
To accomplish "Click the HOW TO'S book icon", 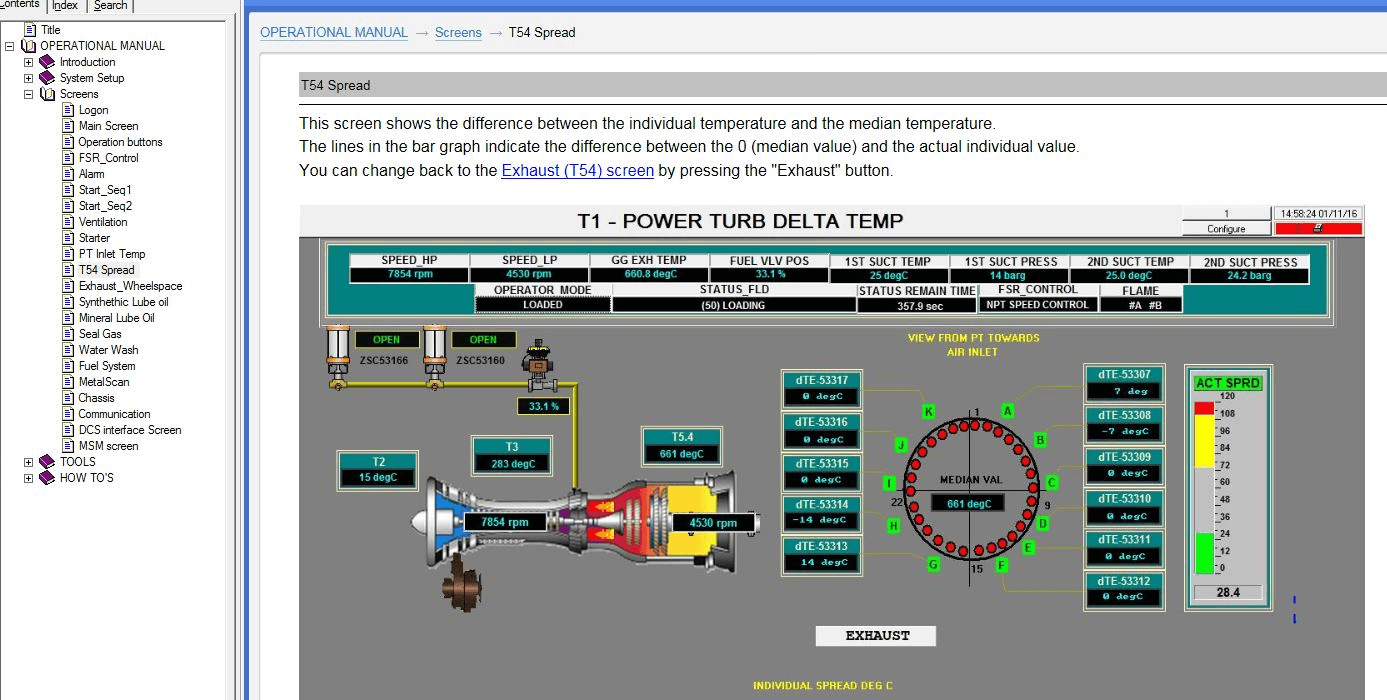I will [x=45, y=477].
